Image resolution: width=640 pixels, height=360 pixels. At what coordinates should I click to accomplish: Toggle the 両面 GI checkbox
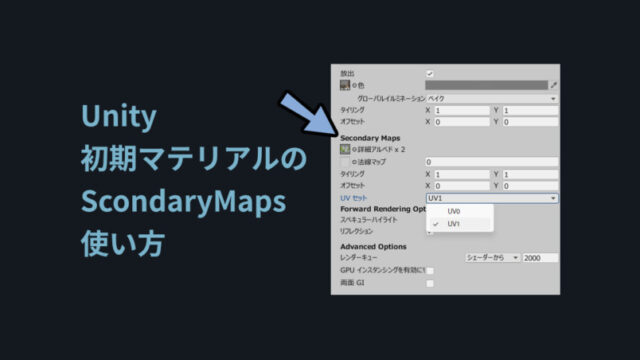[x=429, y=283]
